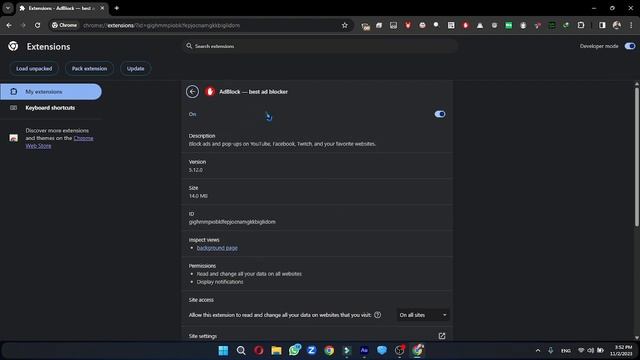This screenshot has height=360, width=640.
Task: Open a new browser tab
Action: point(117,8)
